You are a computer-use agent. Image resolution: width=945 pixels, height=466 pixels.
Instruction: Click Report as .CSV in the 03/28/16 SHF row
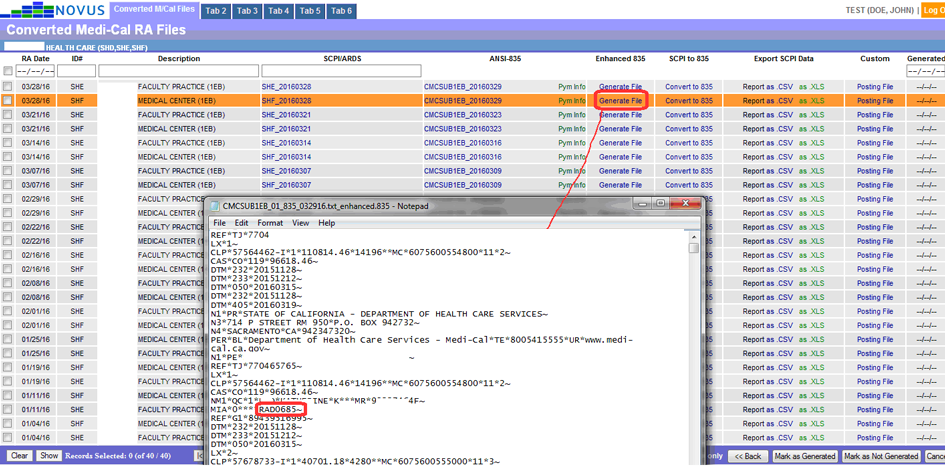click(767, 101)
